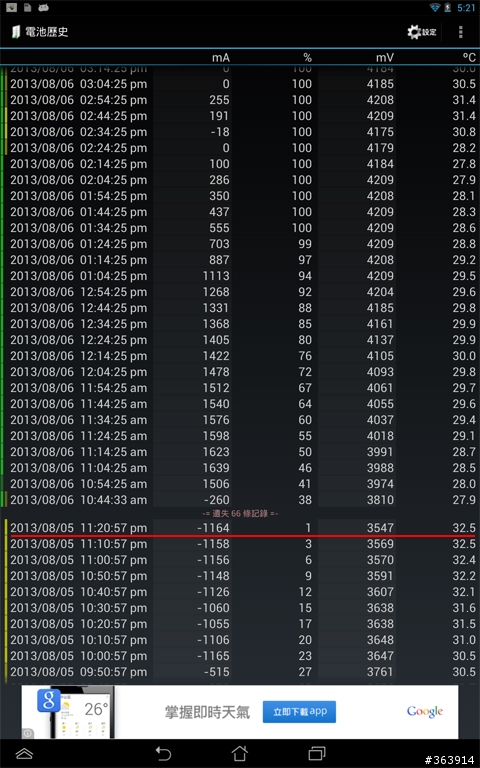Select the 02:44:25 pm record row
This screenshot has height=768, width=480.
[240, 116]
